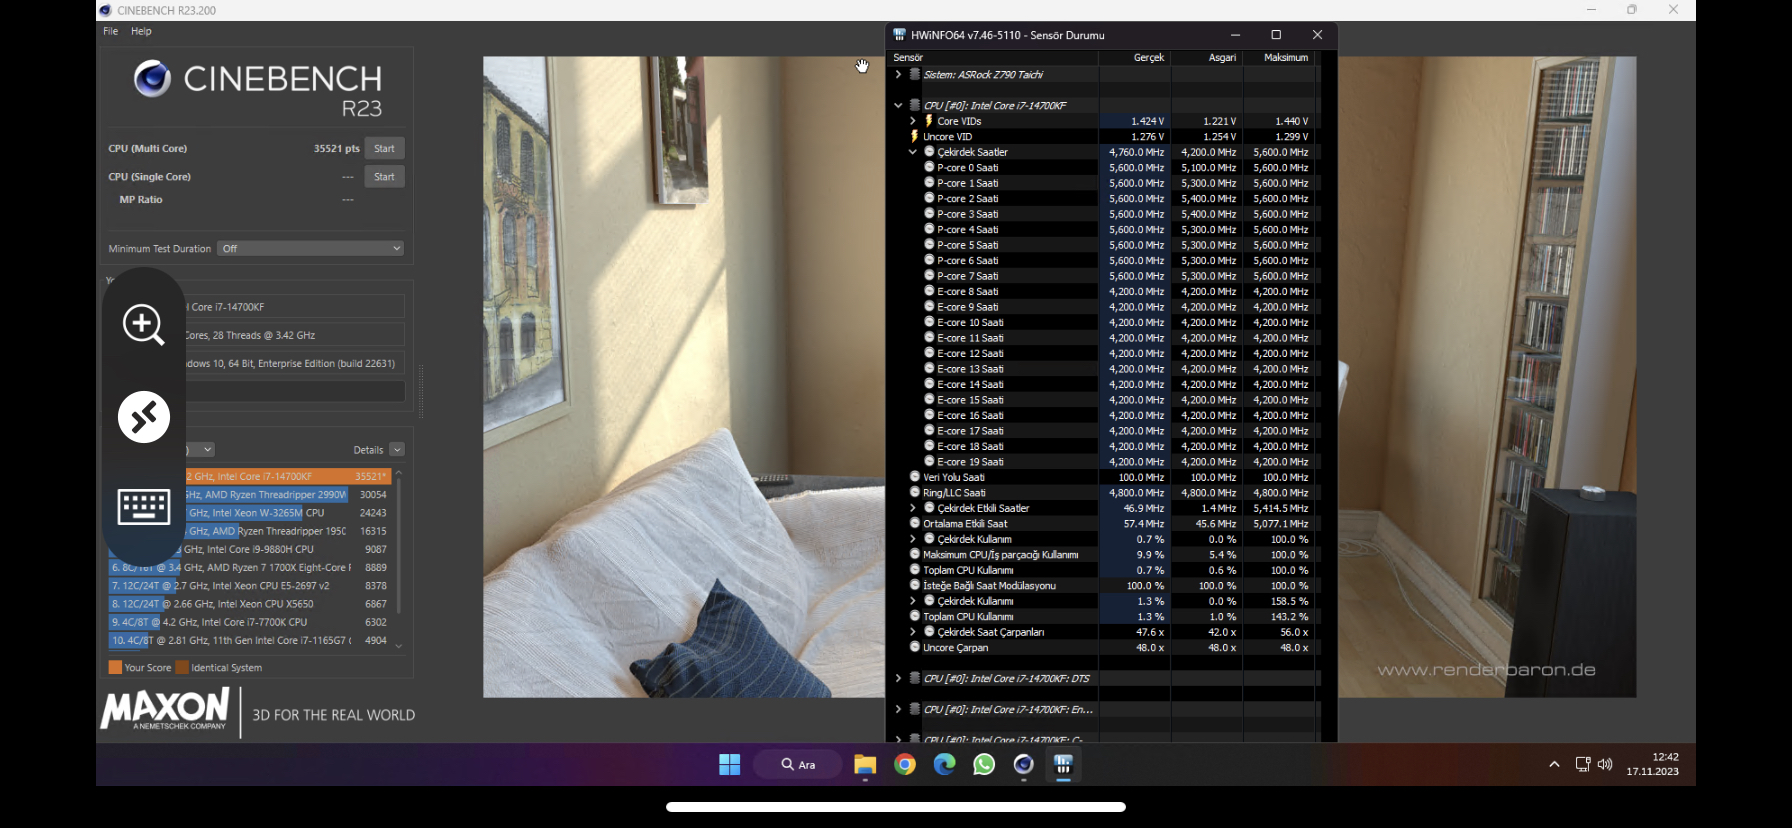Viewport: 1792px width, 828px height.
Task: Open the Minimum Test Duration dropdown
Action: coord(310,248)
